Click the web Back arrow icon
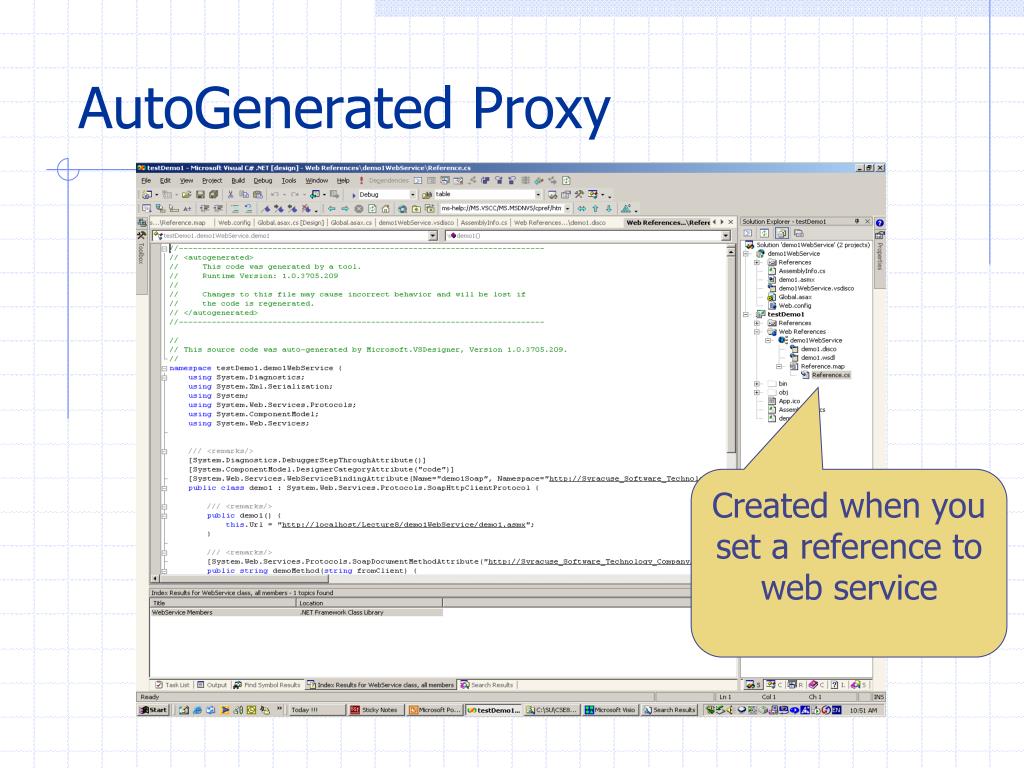This screenshot has width=1024, height=768. point(332,209)
